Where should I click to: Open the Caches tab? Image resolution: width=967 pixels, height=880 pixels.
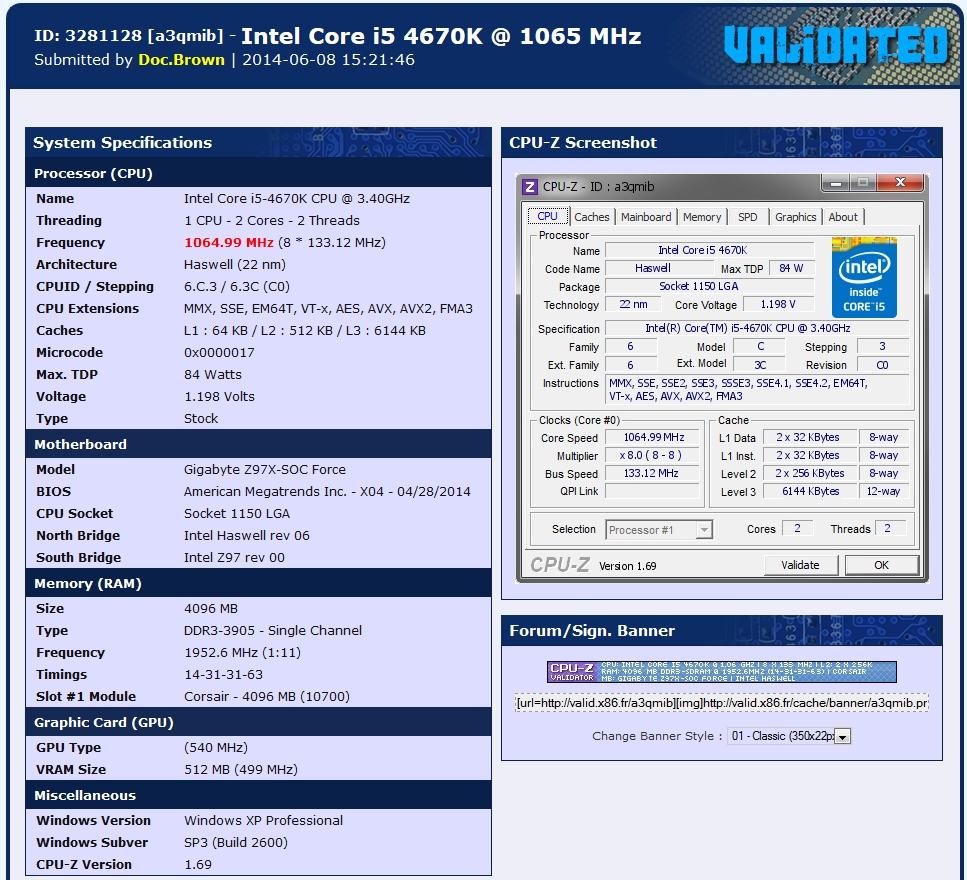coord(591,217)
